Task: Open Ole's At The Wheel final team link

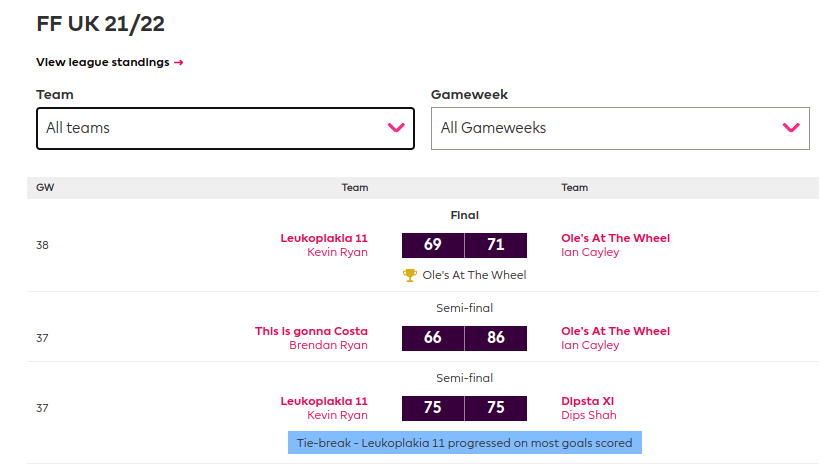Action: pos(616,238)
